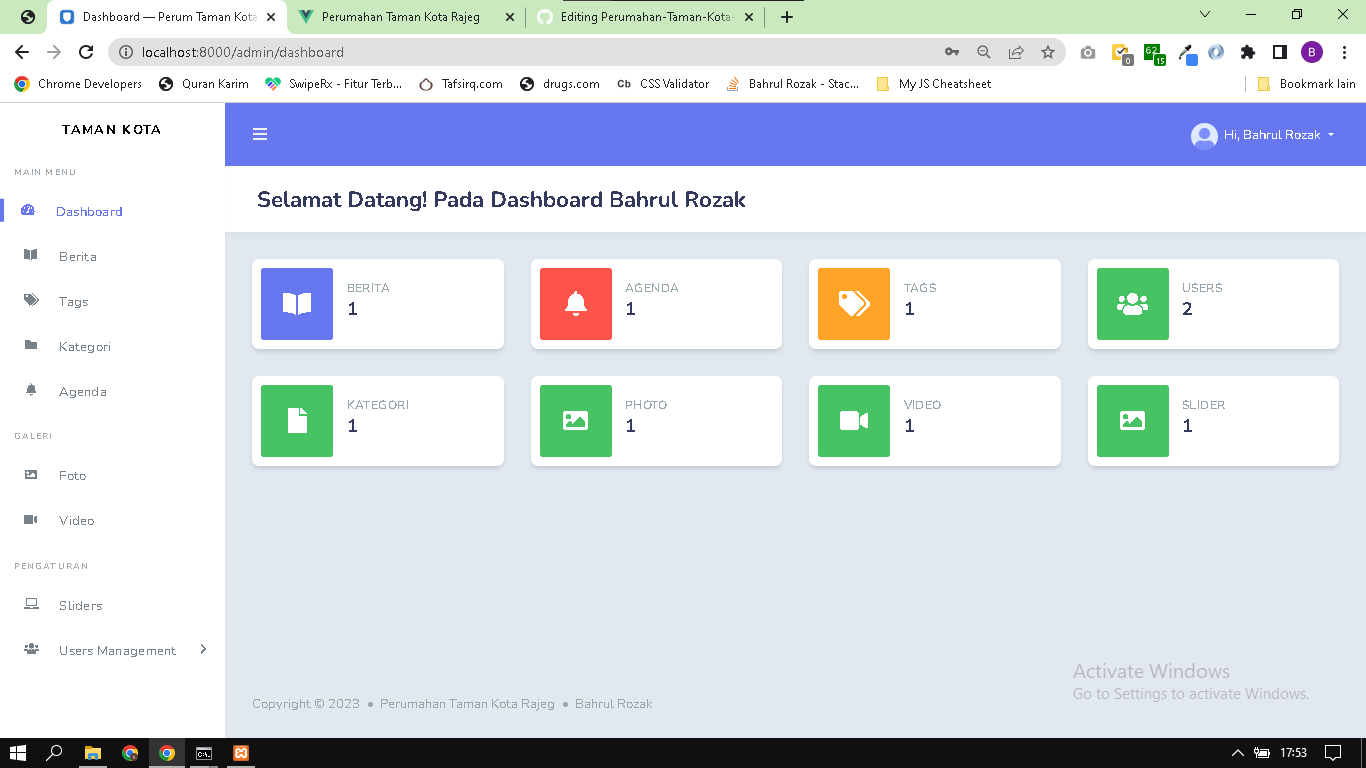Open the Sliders settings link

point(81,605)
